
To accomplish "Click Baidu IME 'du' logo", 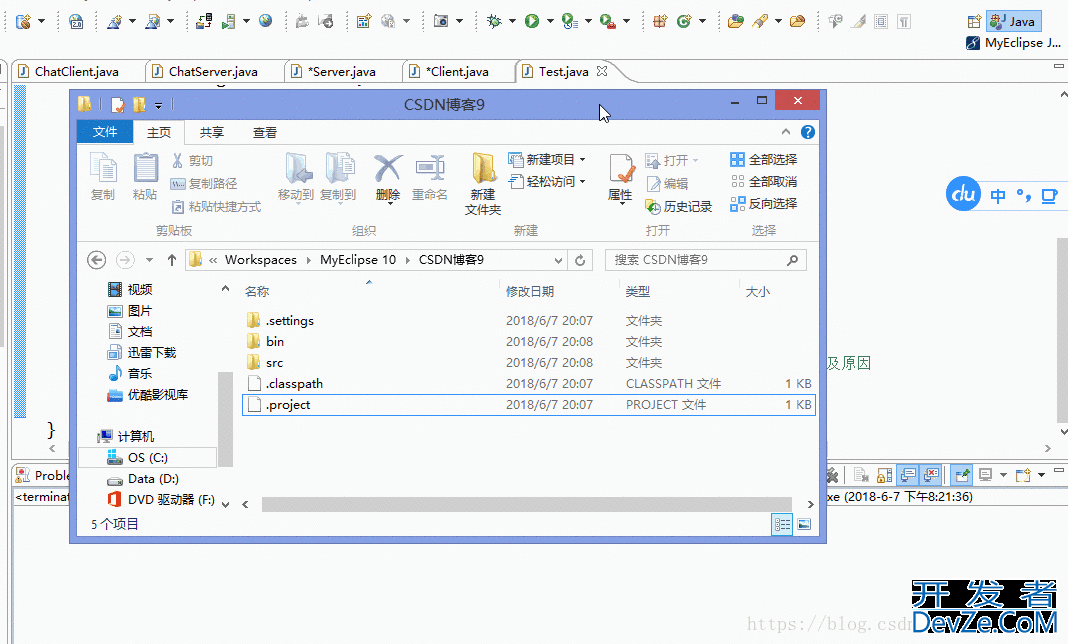I will click(964, 195).
